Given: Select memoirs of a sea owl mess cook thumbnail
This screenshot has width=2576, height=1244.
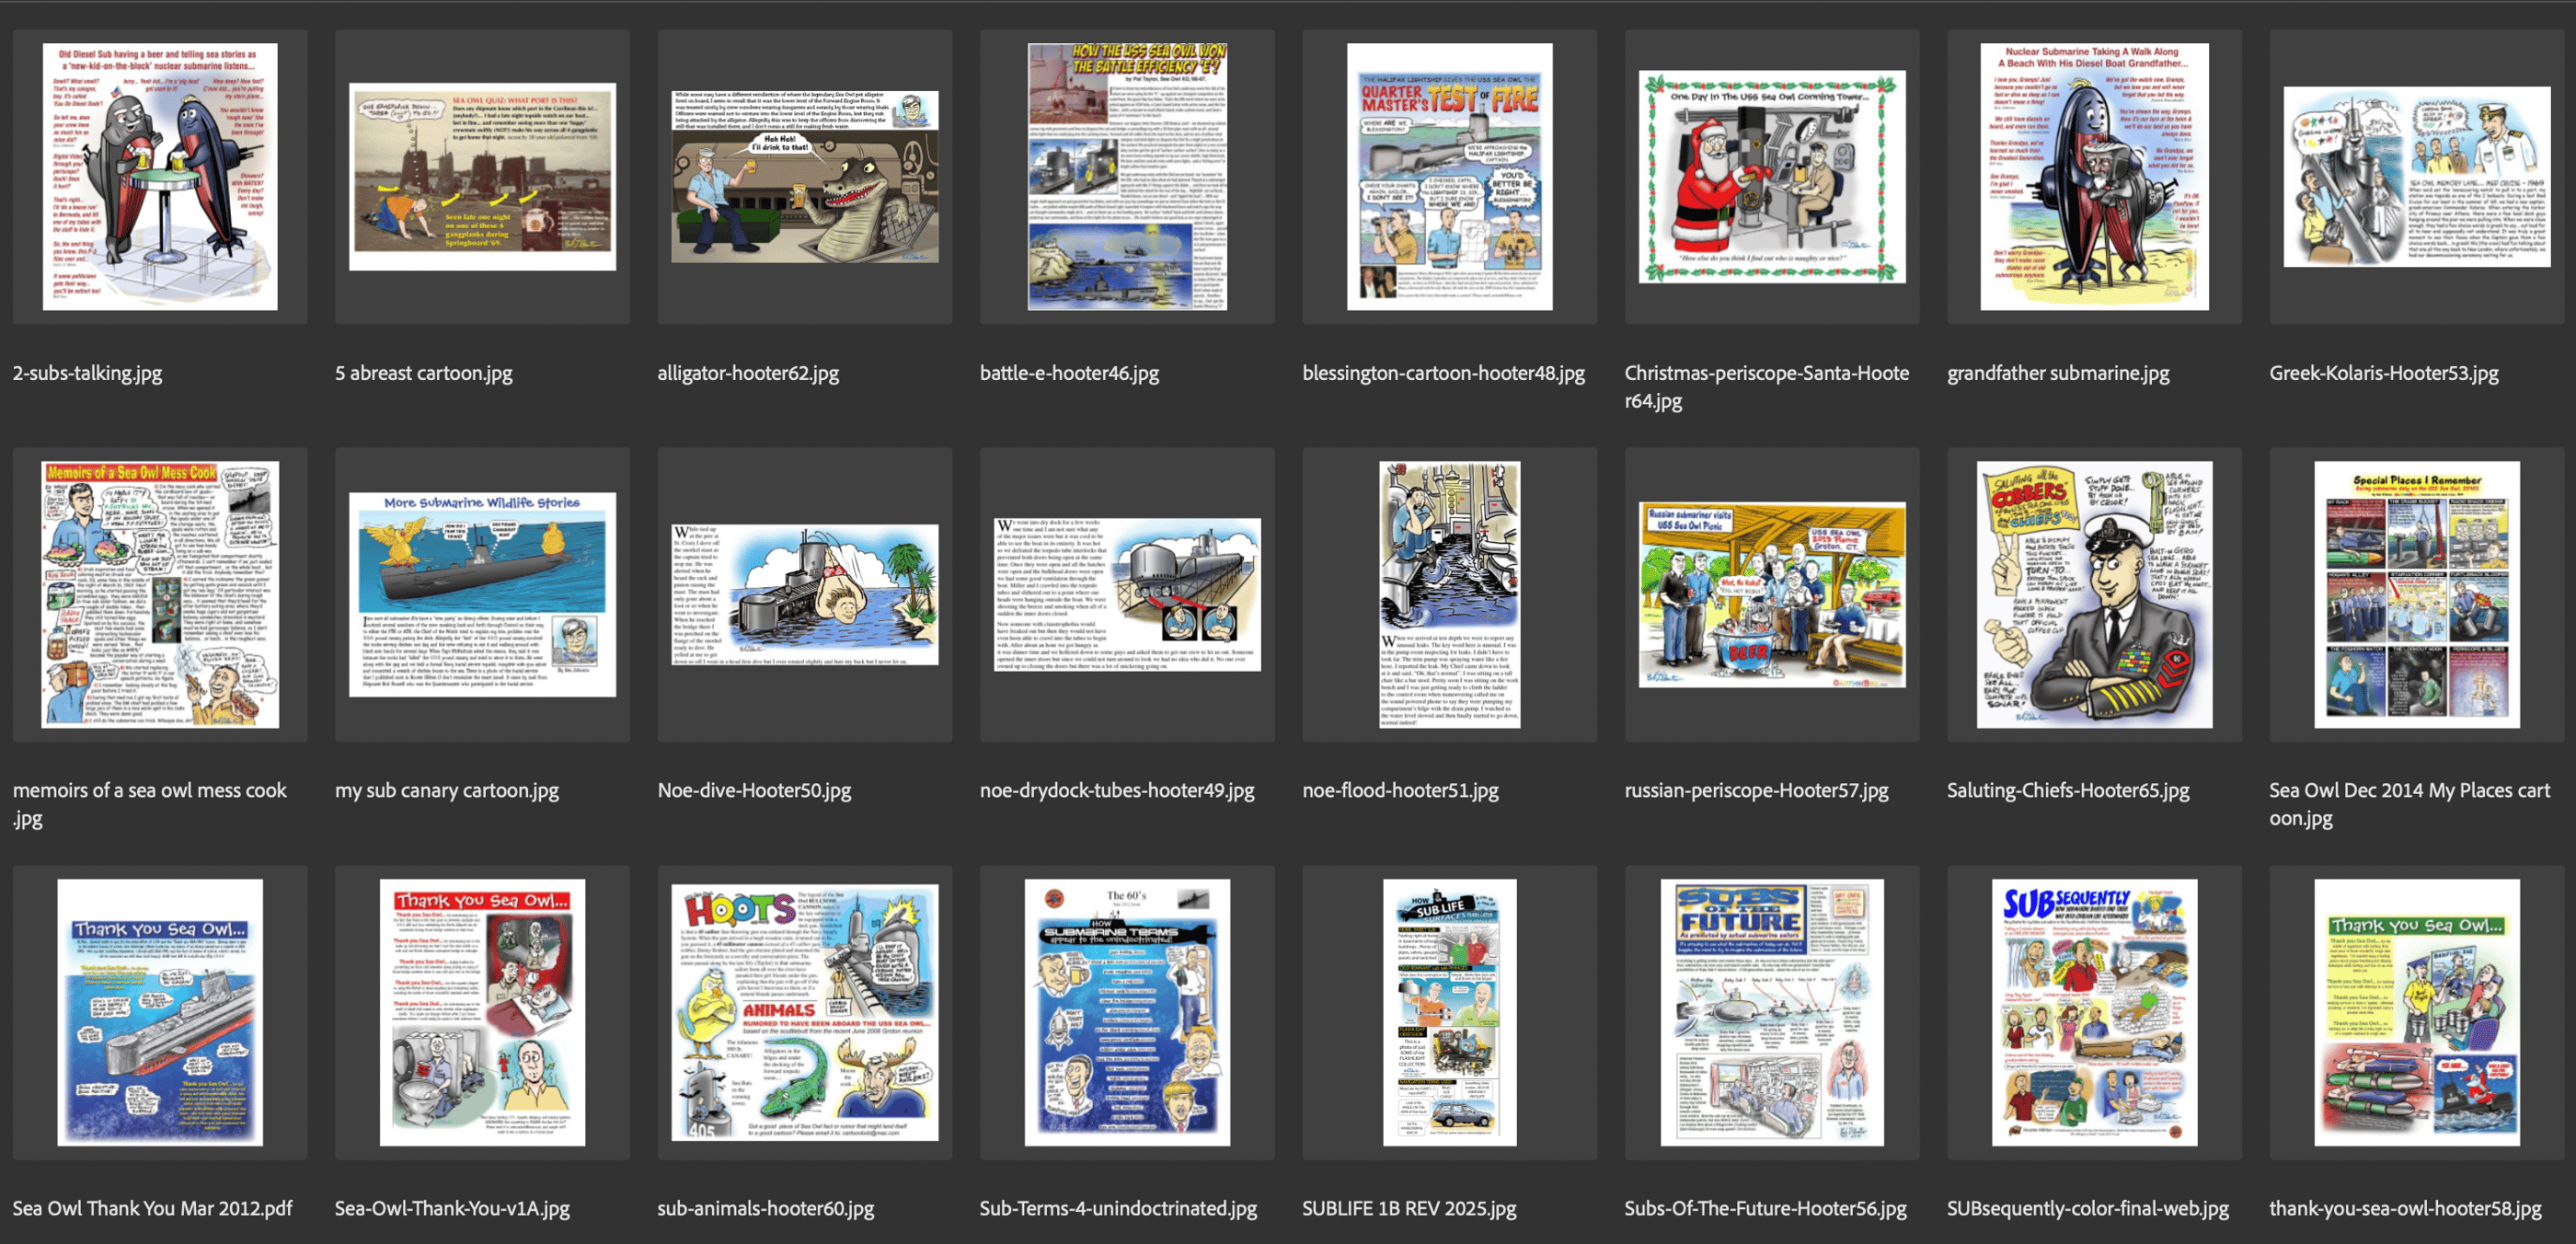Looking at the screenshot, I should (x=160, y=594).
